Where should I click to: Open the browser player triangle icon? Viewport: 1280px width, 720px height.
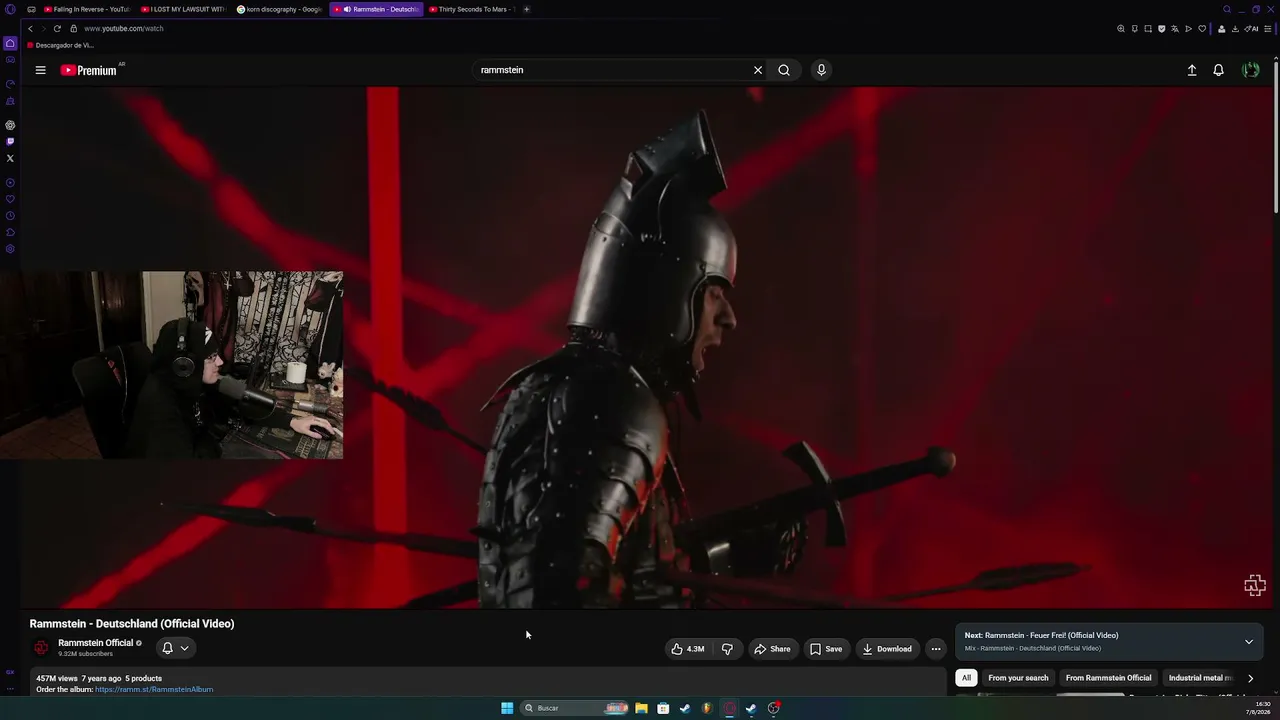[1188, 29]
